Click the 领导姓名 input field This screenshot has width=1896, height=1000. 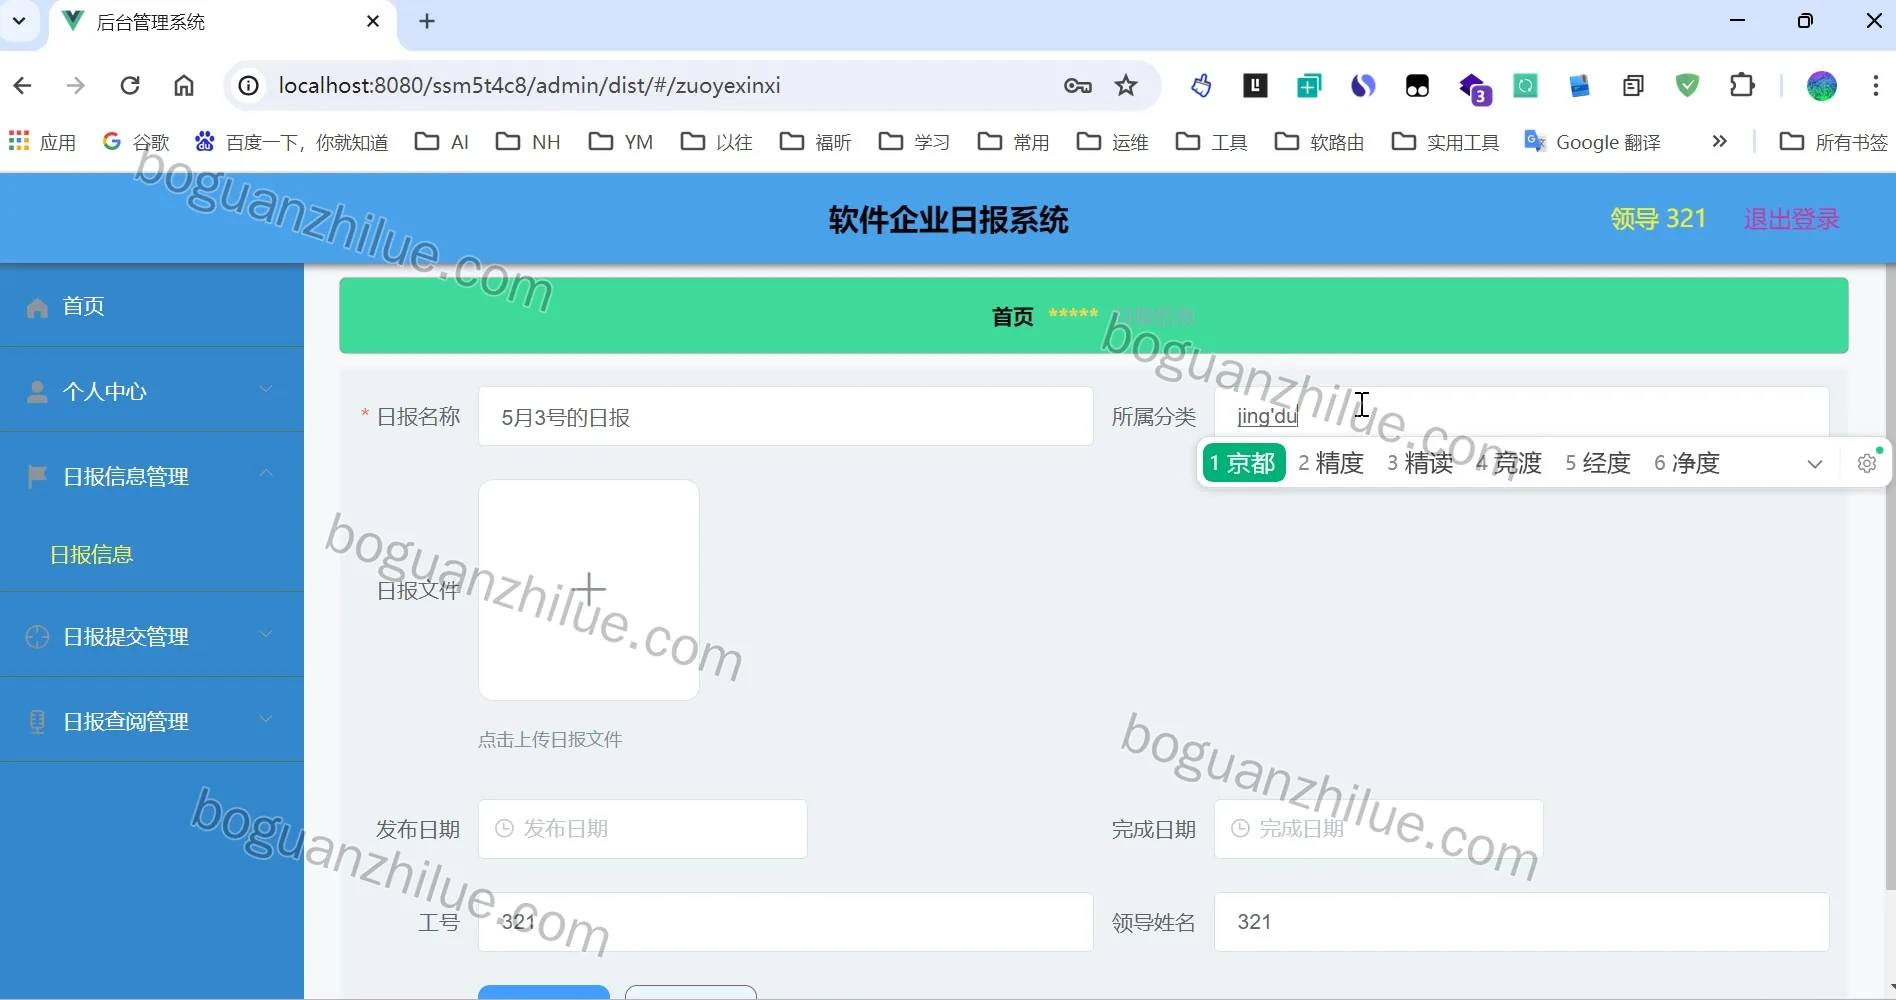pos(1521,922)
